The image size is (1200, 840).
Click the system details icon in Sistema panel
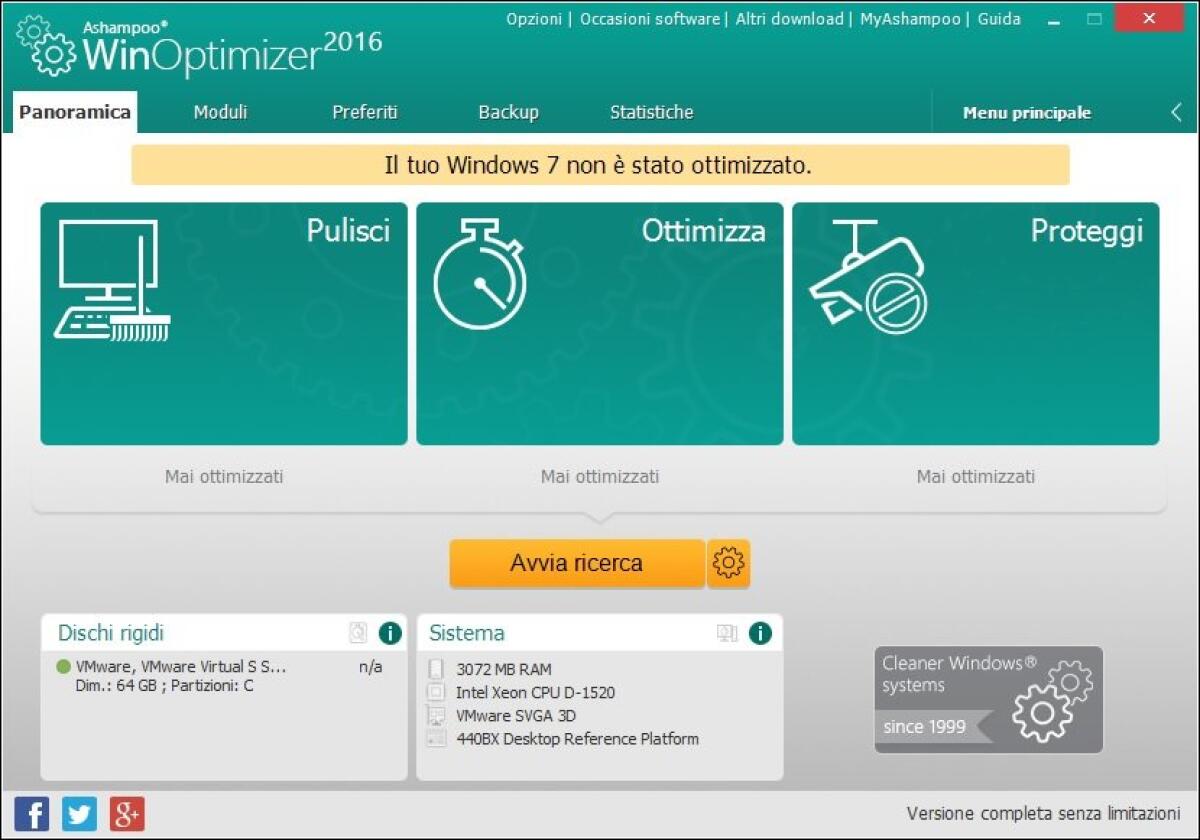point(729,633)
